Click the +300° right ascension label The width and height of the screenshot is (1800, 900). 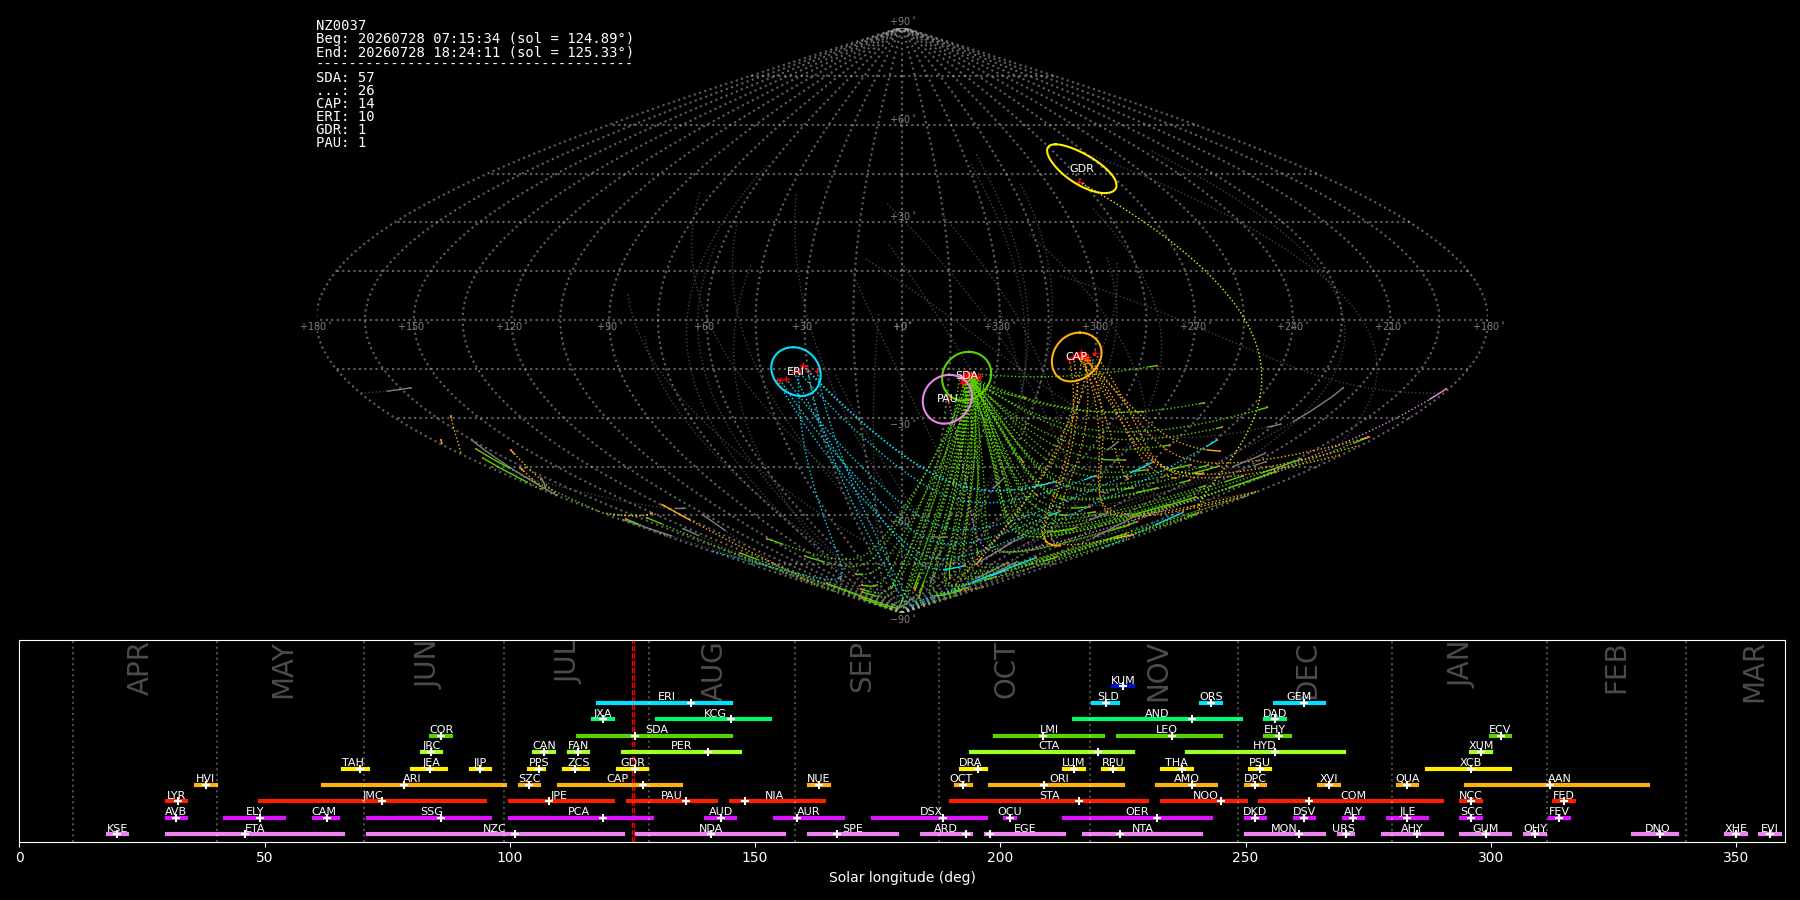coord(1096,326)
